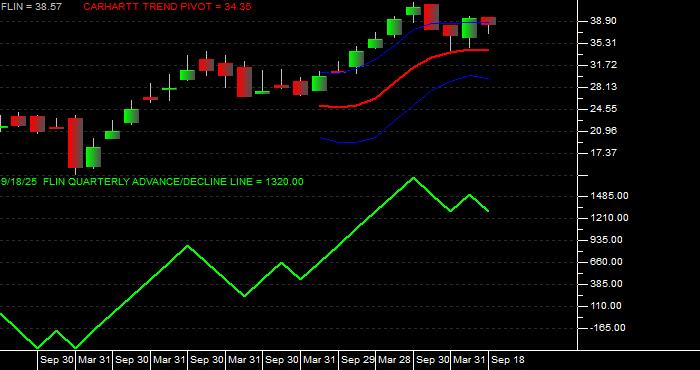
Task: Click the 1485.00 advance/decline axis value
Action: tap(608, 196)
